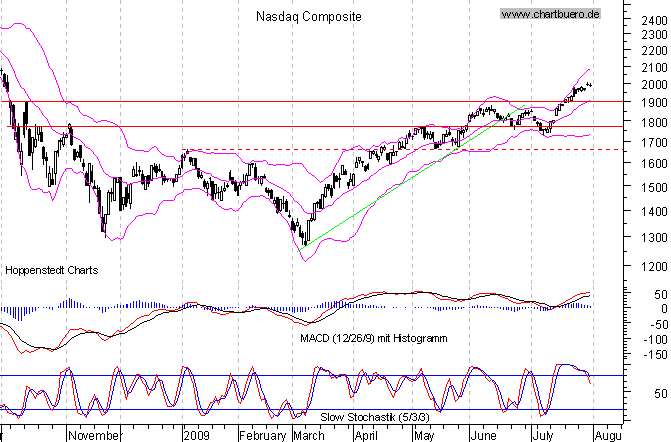The image size is (671, 442).
Task: Click the 1400 price axis value
Action: tap(655, 211)
